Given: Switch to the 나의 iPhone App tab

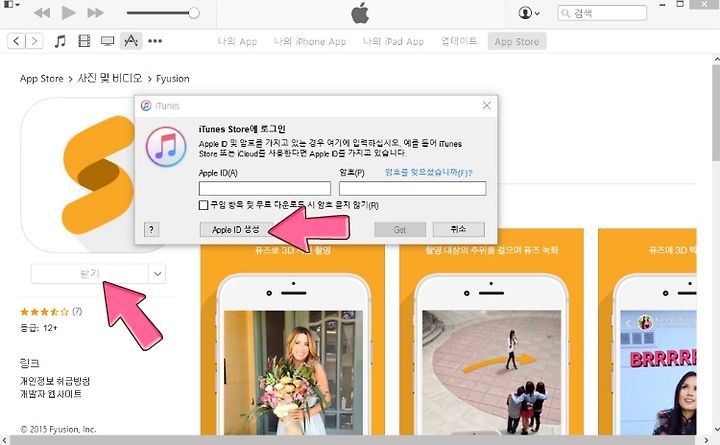Looking at the screenshot, I should point(310,41).
